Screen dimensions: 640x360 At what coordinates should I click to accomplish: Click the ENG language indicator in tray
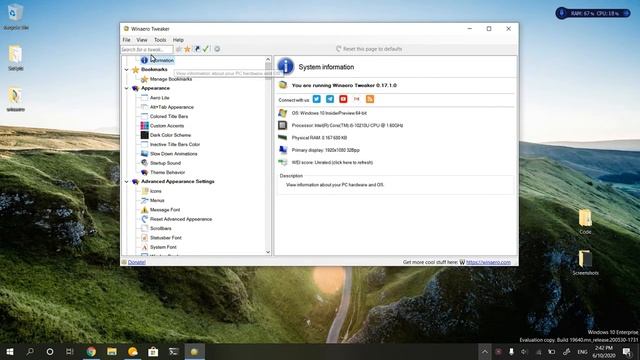[582, 352]
